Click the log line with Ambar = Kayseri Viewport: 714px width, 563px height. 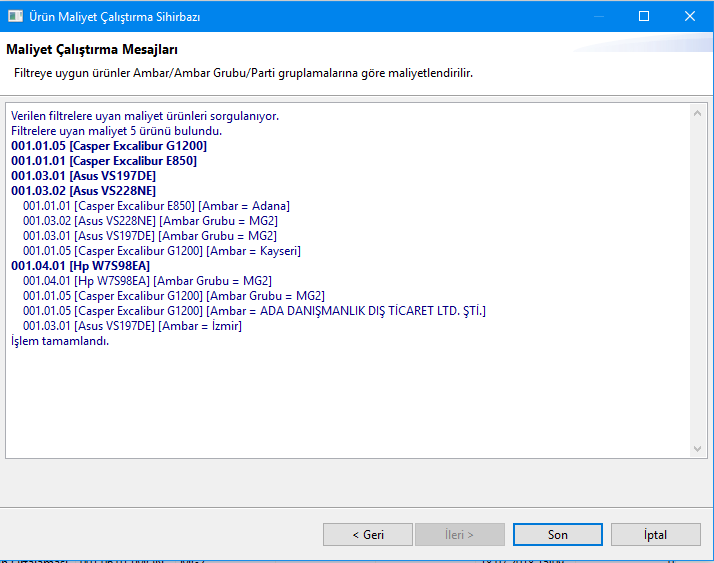point(161,251)
